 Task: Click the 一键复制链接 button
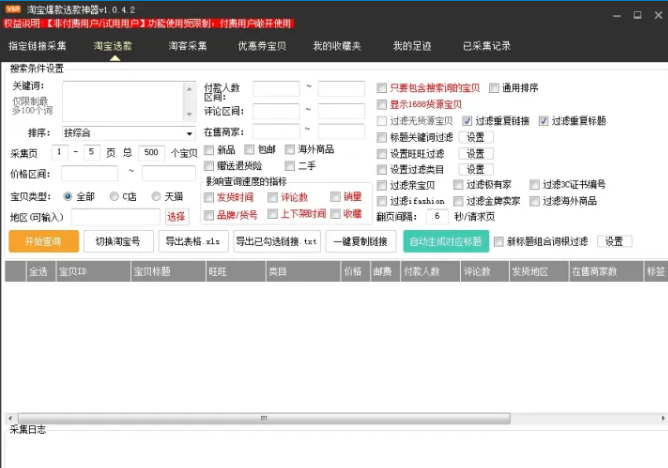361,241
